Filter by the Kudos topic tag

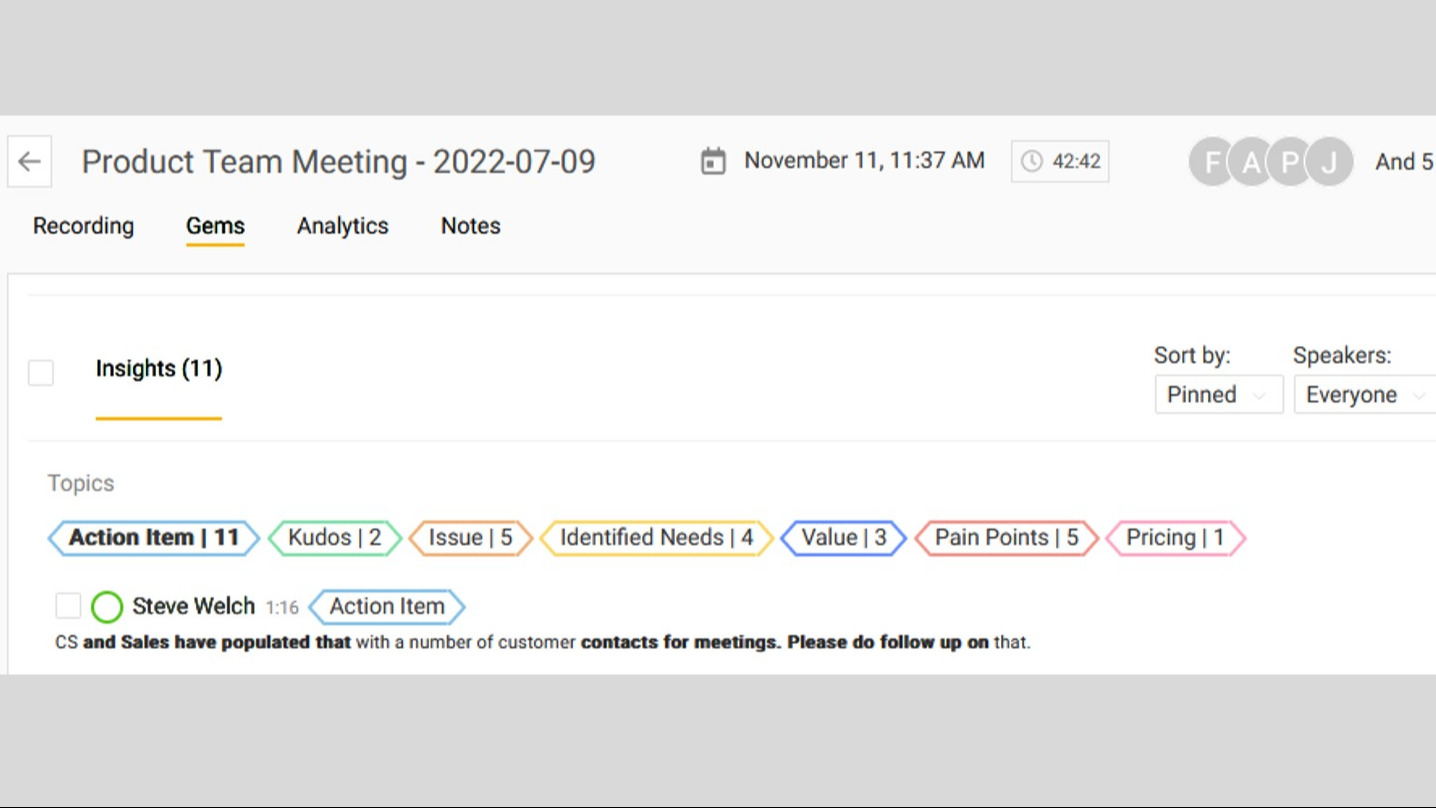[335, 538]
